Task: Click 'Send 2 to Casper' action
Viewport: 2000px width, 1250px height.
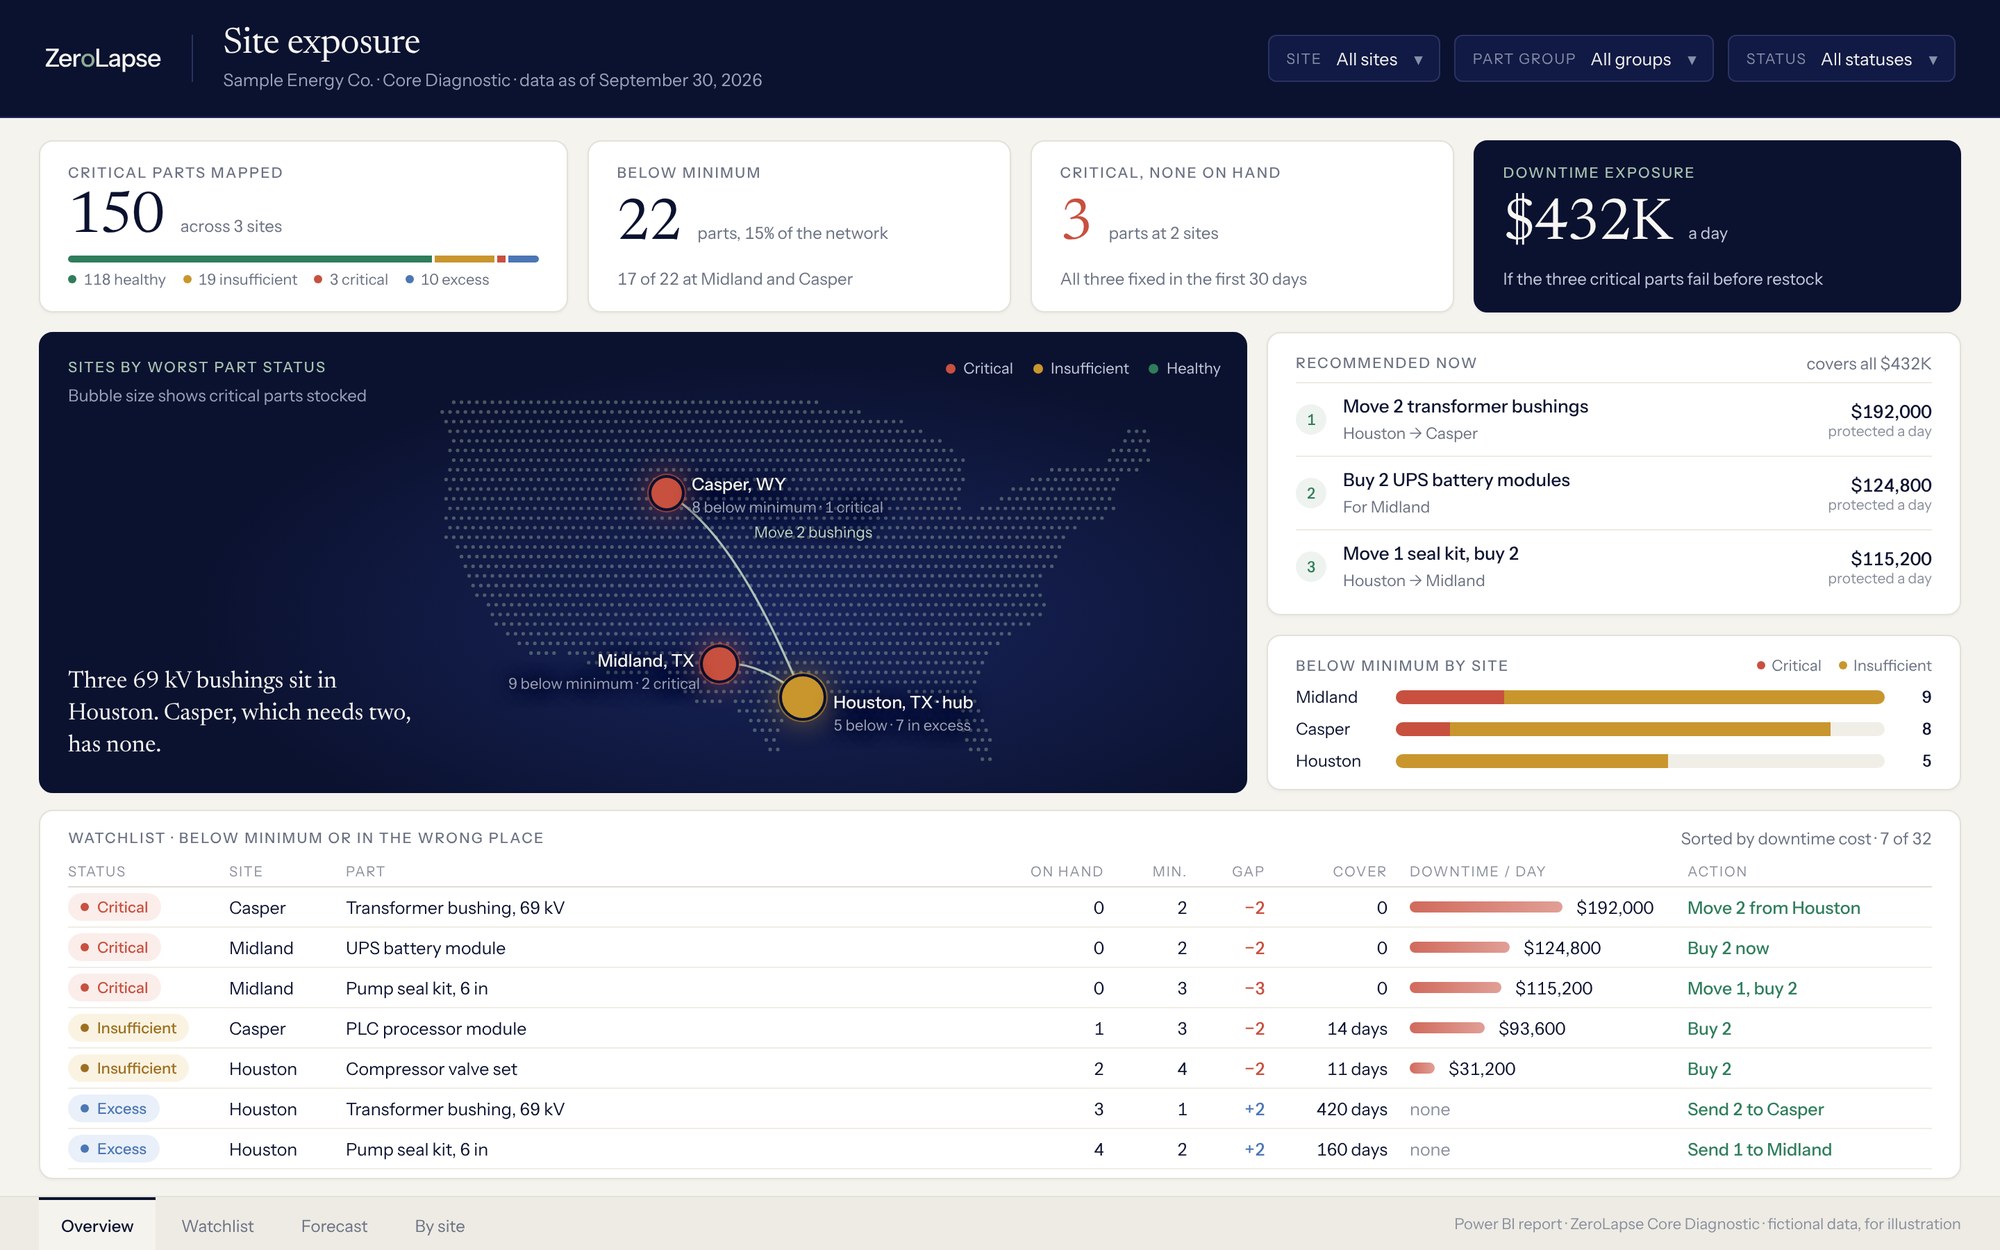Action: click(x=1755, y=1109)
